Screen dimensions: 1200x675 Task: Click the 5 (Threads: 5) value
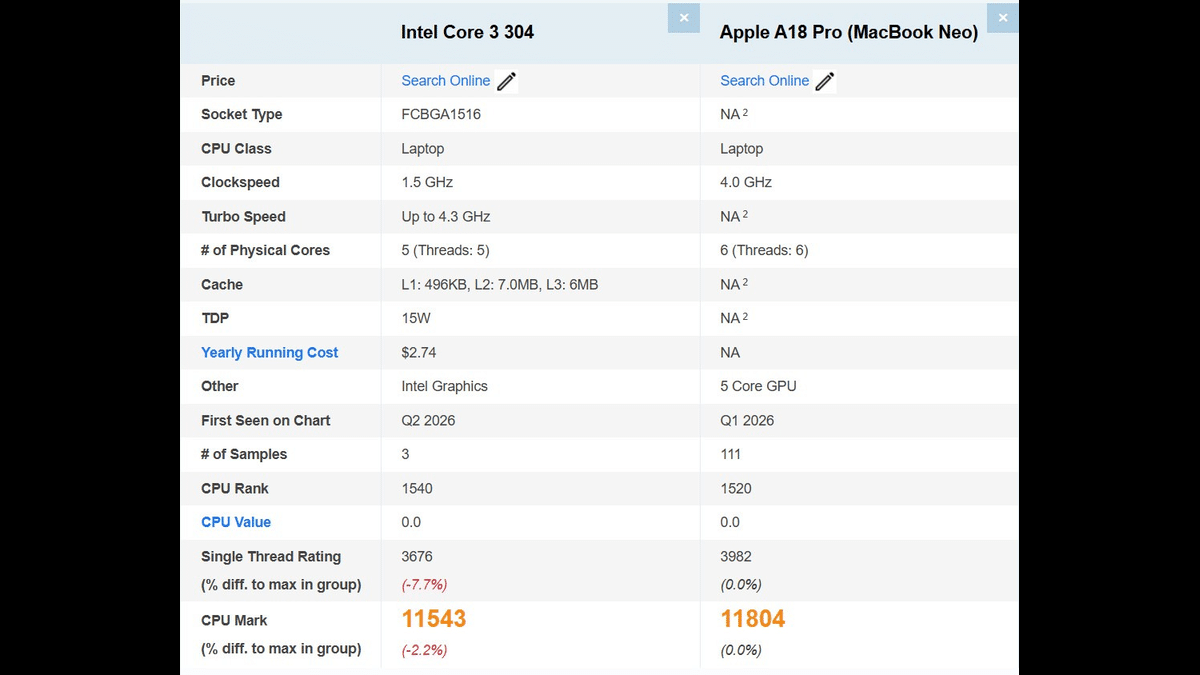445,251
